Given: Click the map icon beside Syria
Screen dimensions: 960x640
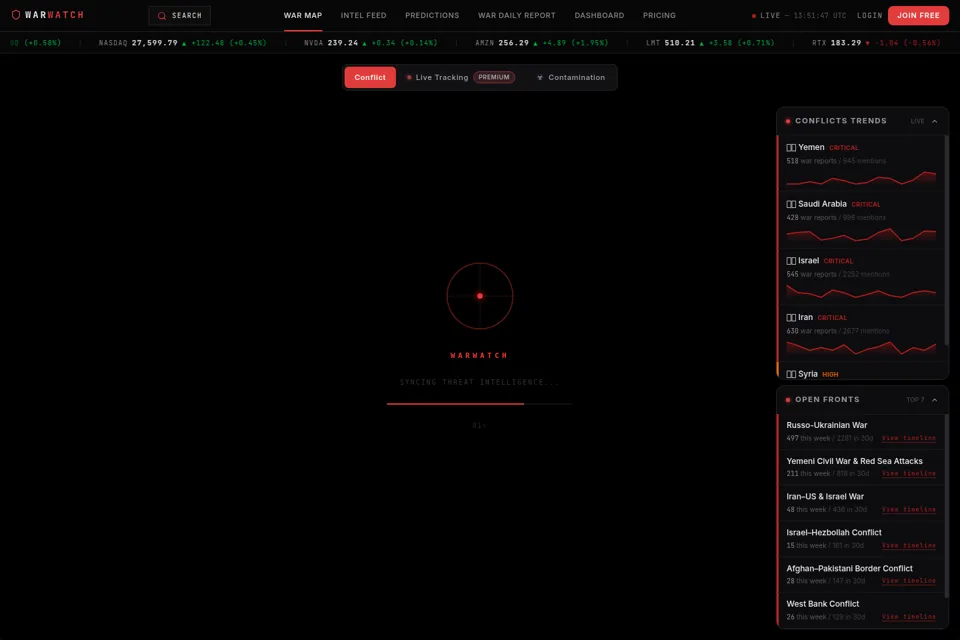Looking at the screenshot, I should coord(791,374).
